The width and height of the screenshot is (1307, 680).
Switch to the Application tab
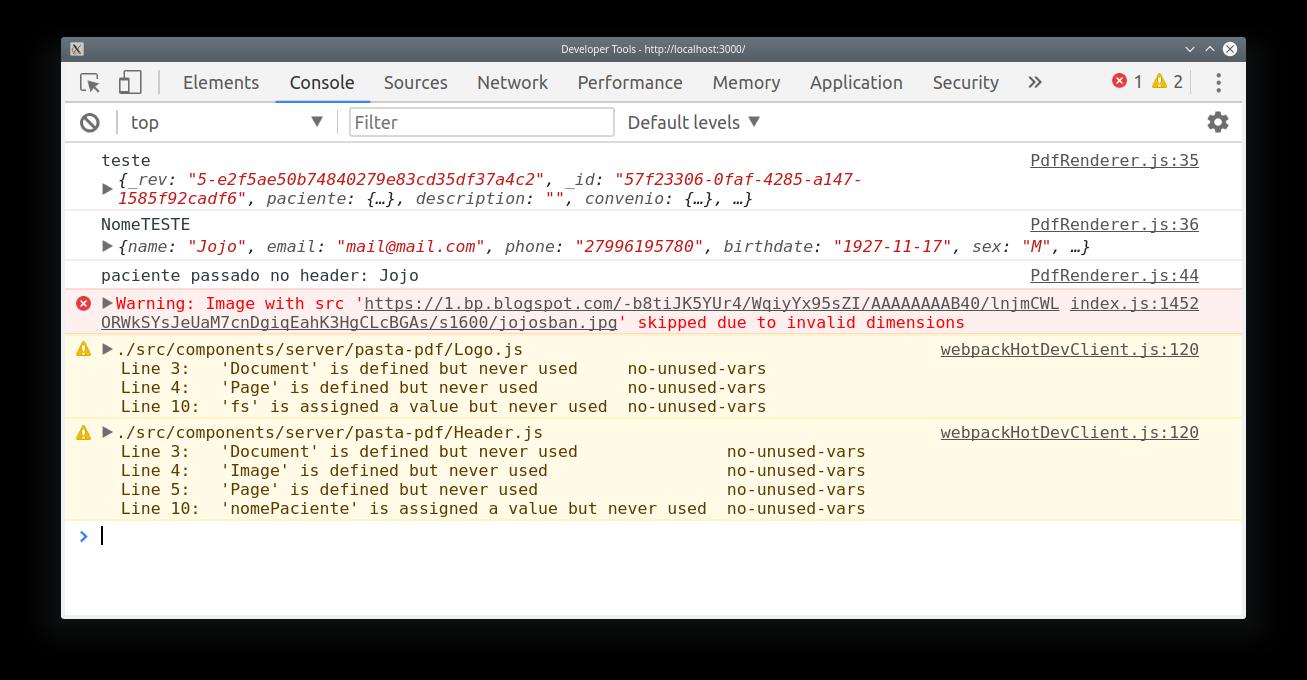pyautogui.click(x=856, y=82)
